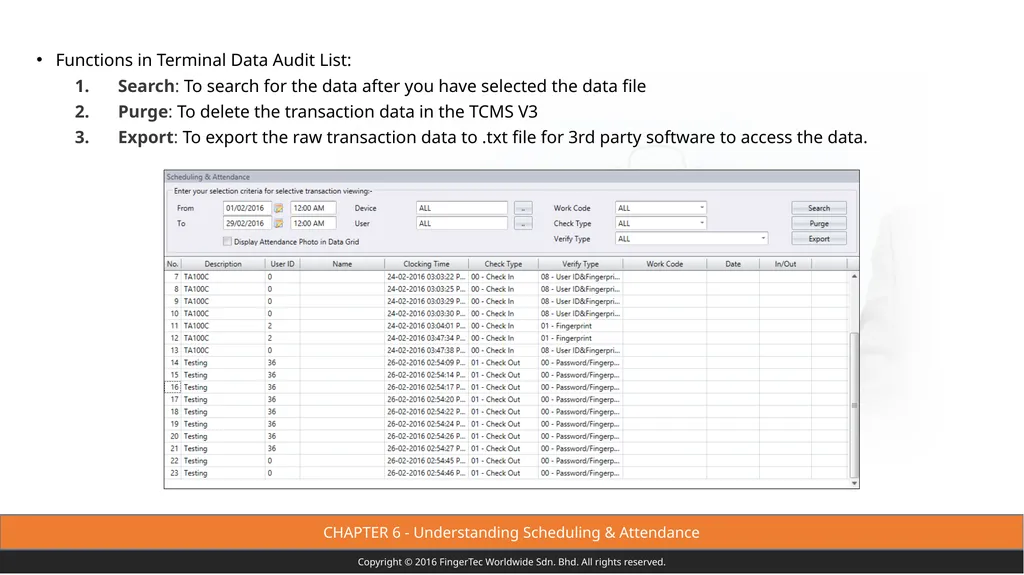Viewport: 1024px width, 575px height.
Task: Select row 15 Testing
Action: [506, 375]
